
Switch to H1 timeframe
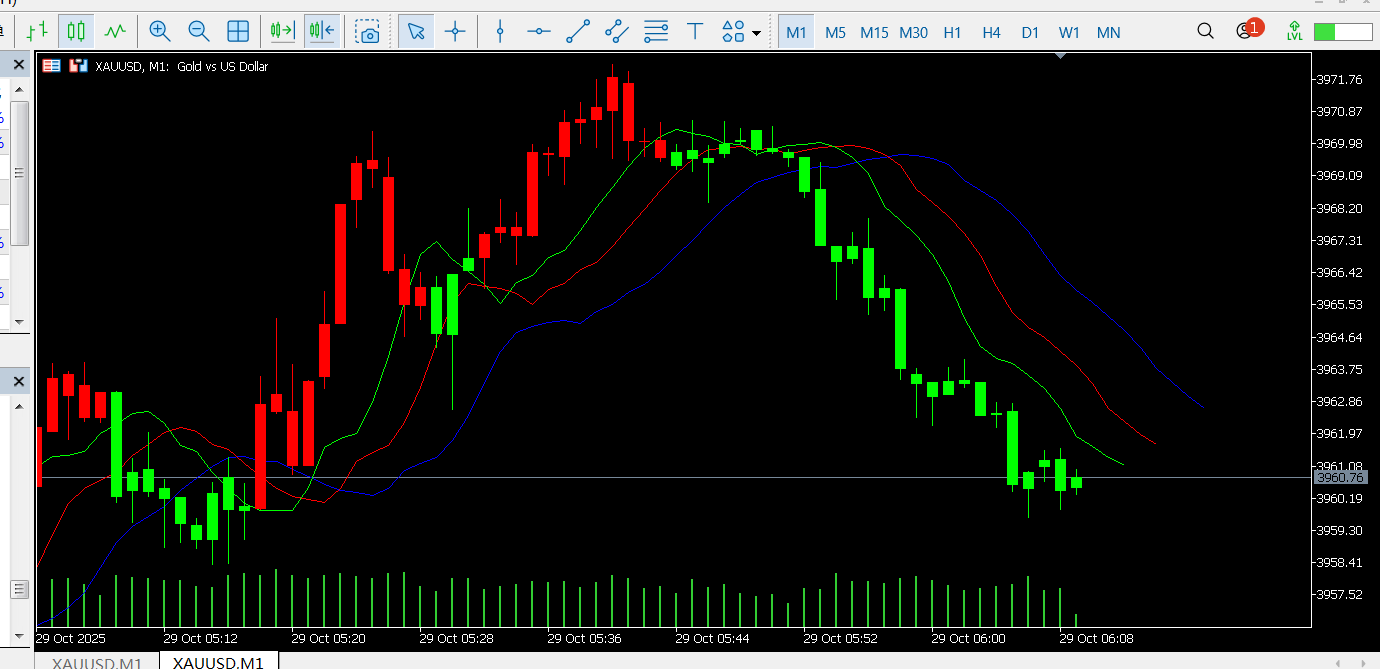(x=952, y=32)
